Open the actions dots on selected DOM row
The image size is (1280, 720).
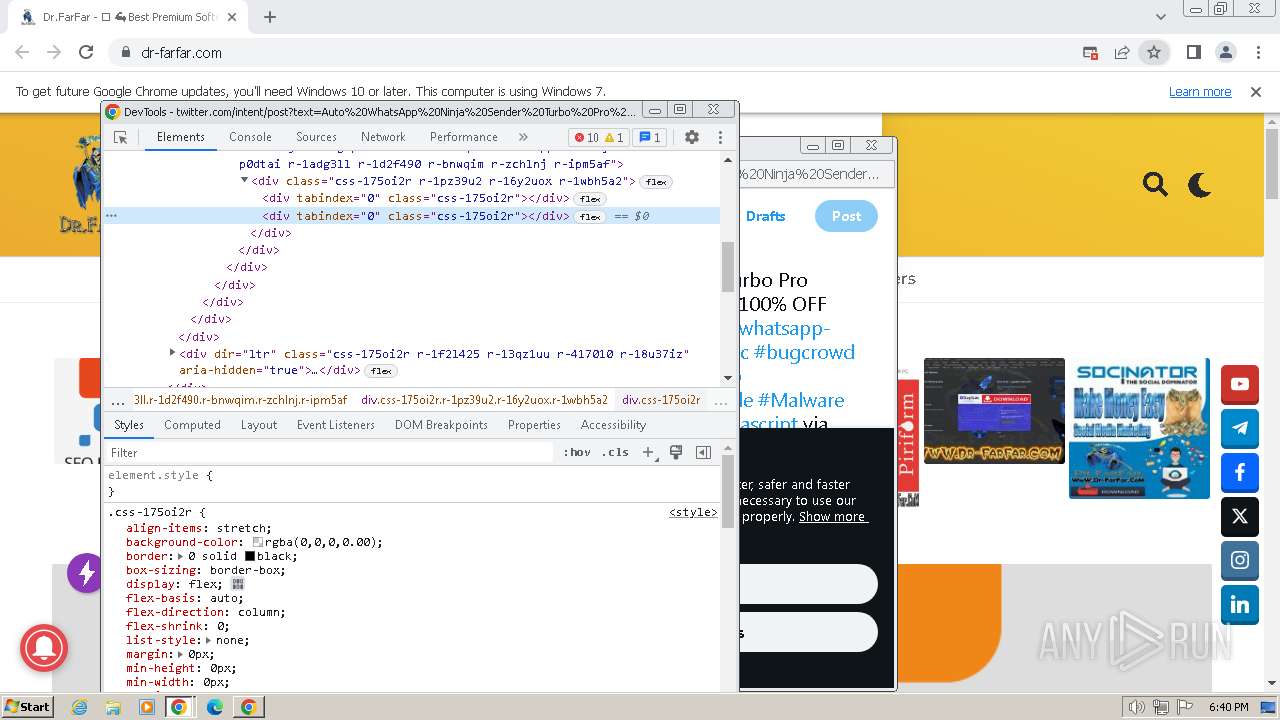tap(112, 216)
